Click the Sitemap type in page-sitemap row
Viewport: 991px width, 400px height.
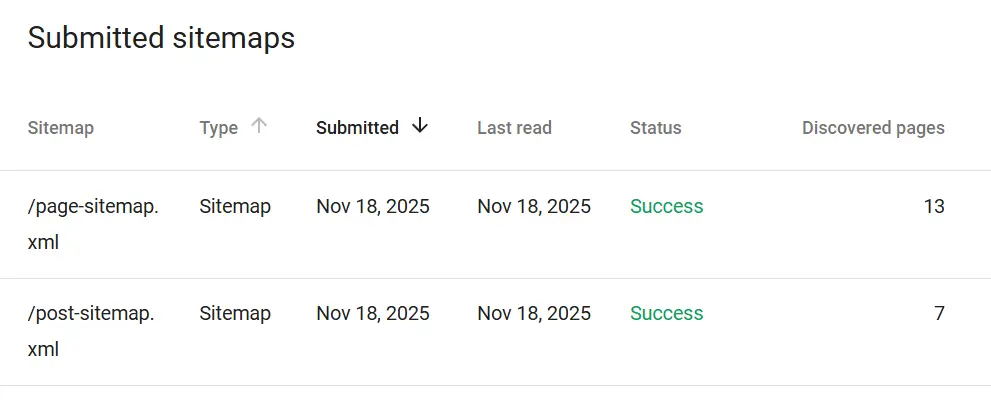[x=234, y=207]
